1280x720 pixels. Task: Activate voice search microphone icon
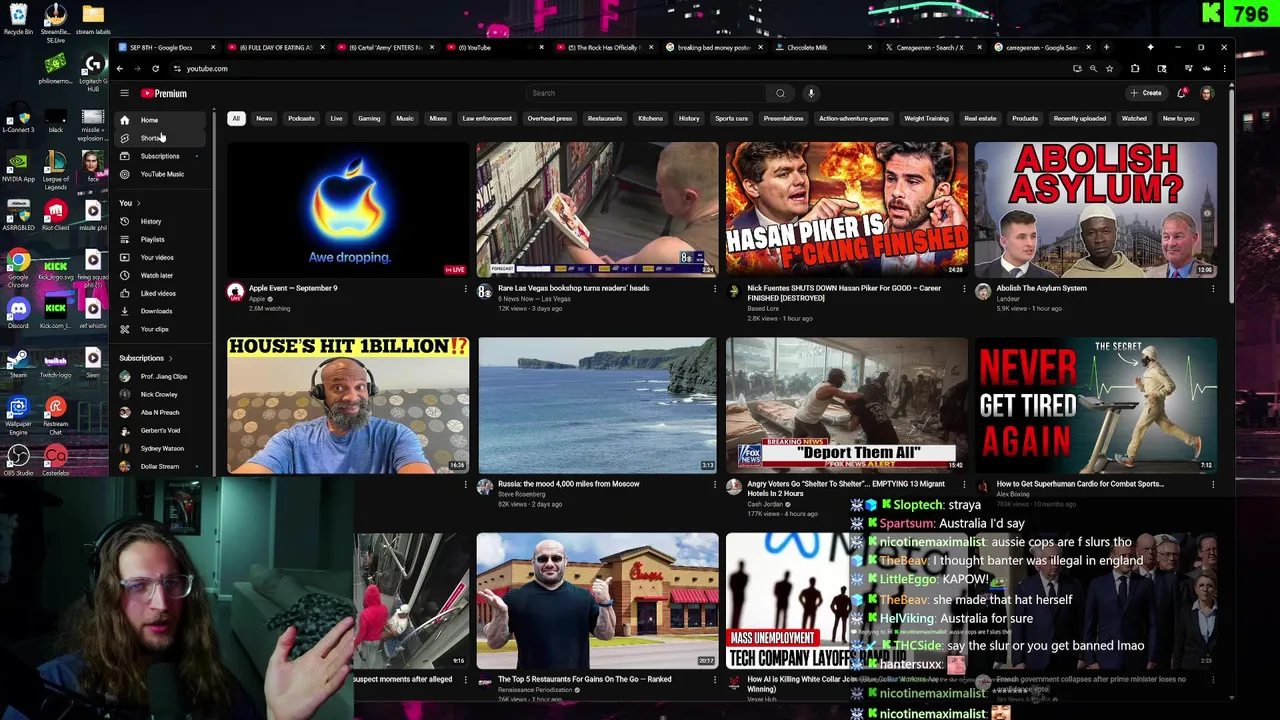click(x=811, y=93)
